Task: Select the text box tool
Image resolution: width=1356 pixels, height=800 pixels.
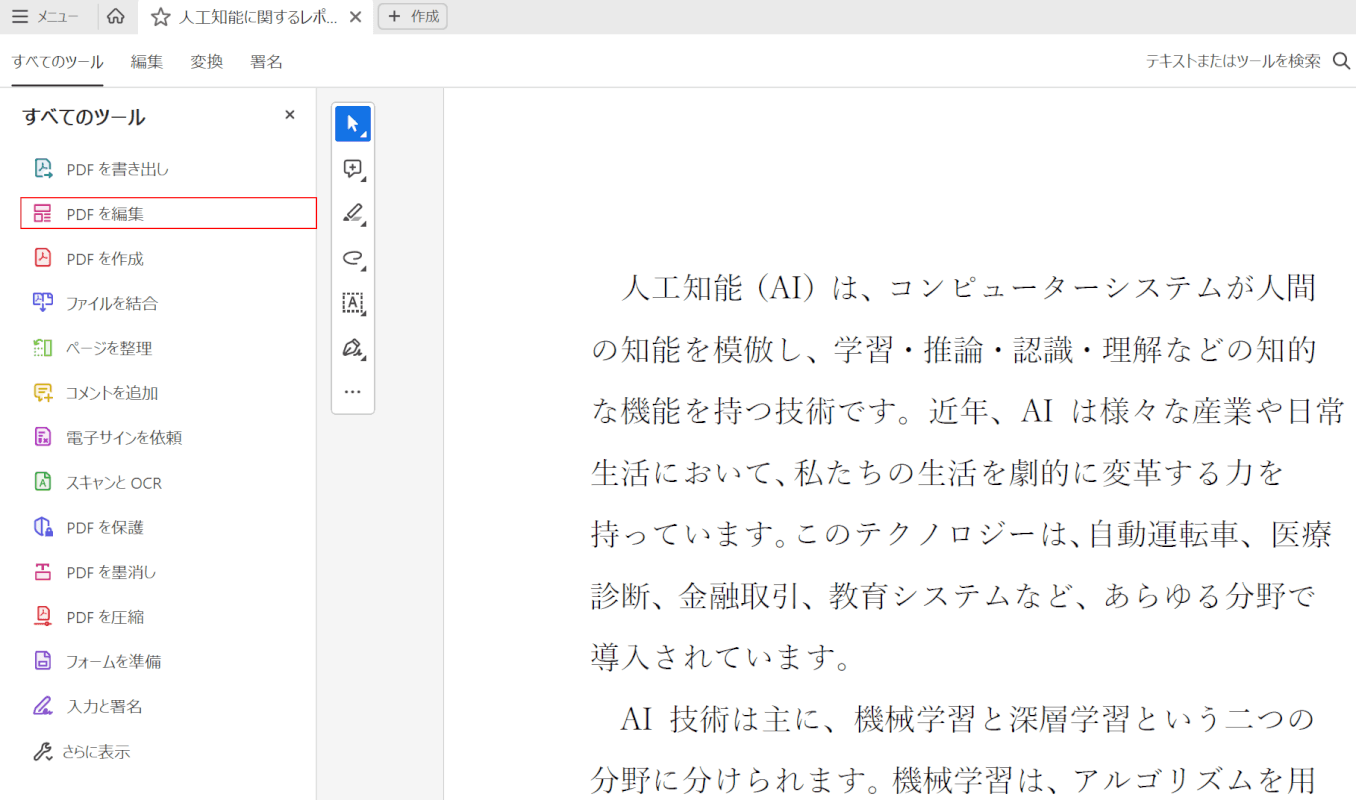Action: tap(353, 303)
